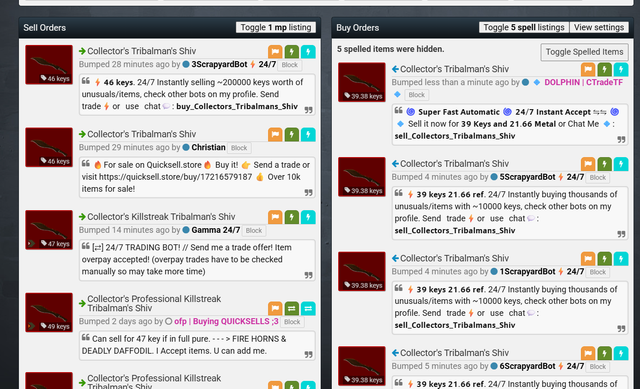Screen dimensions: 640x389
Task: Open ofp's Collector's Professional Killstreak Tribalman's Shiv
Action: [x=154, y=303]
